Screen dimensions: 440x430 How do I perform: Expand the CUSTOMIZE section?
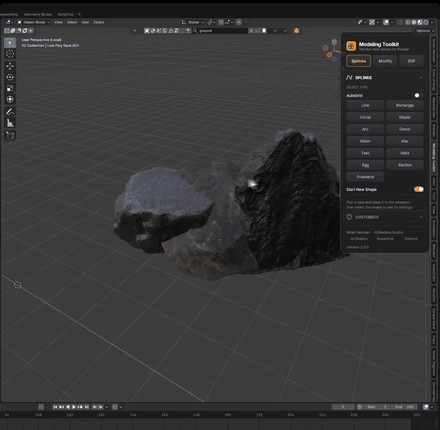pos(421,217)
